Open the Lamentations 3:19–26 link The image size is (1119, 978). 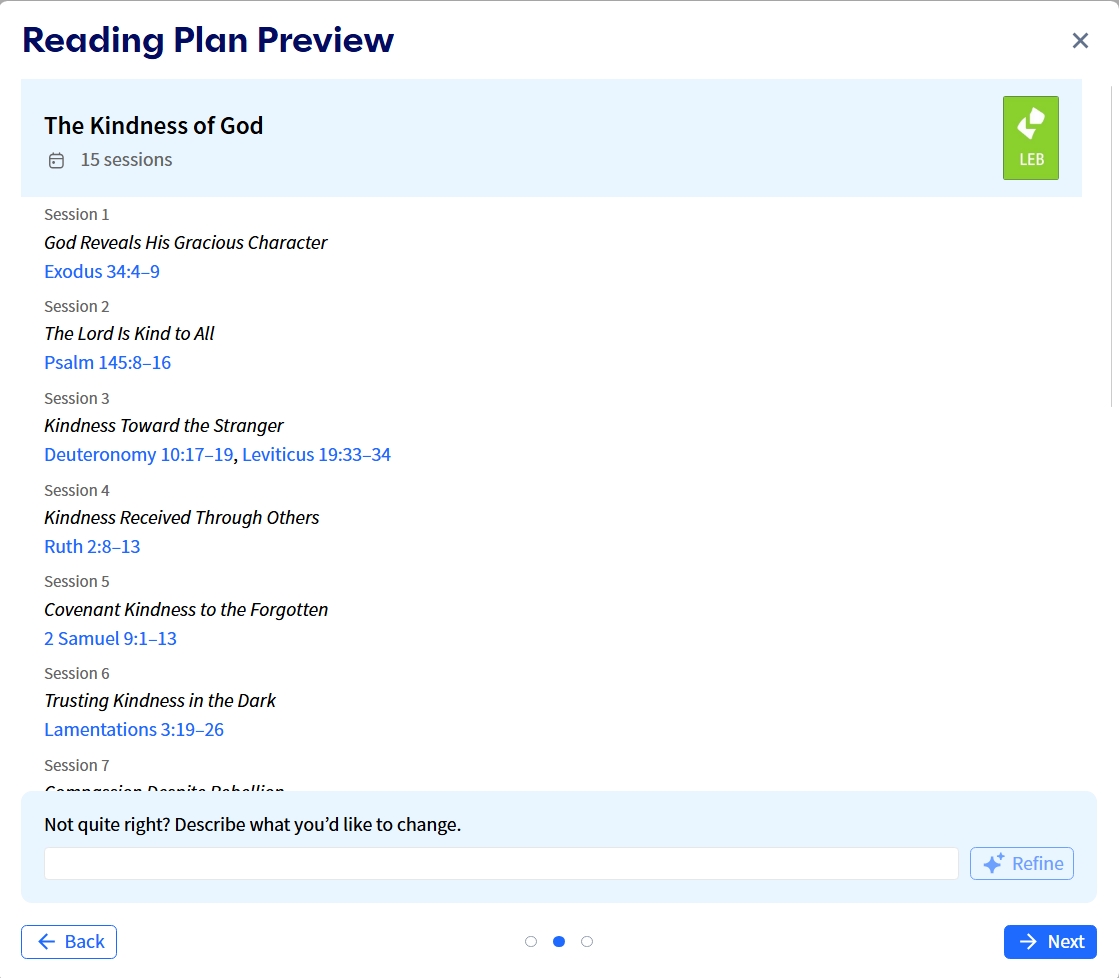[134, 730]
